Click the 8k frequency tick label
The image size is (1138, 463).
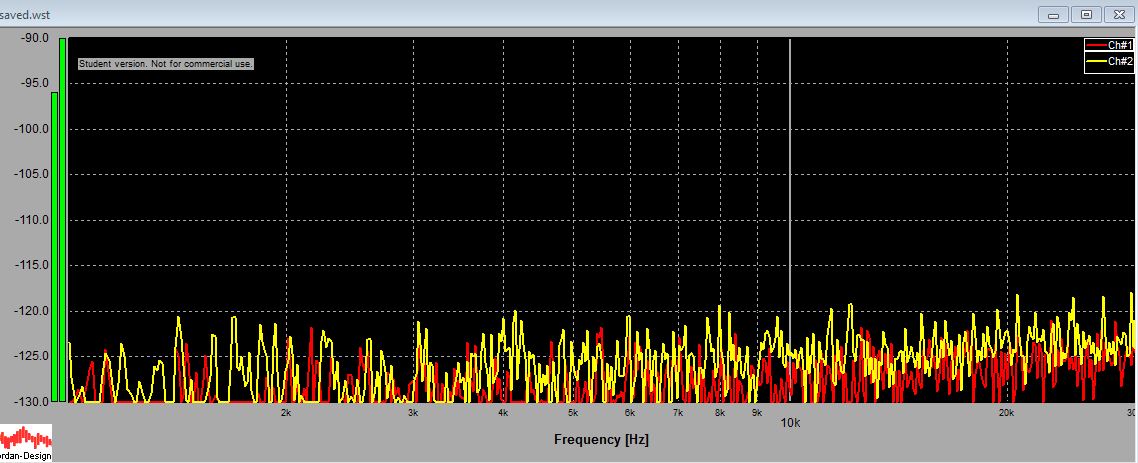[720, 412]
